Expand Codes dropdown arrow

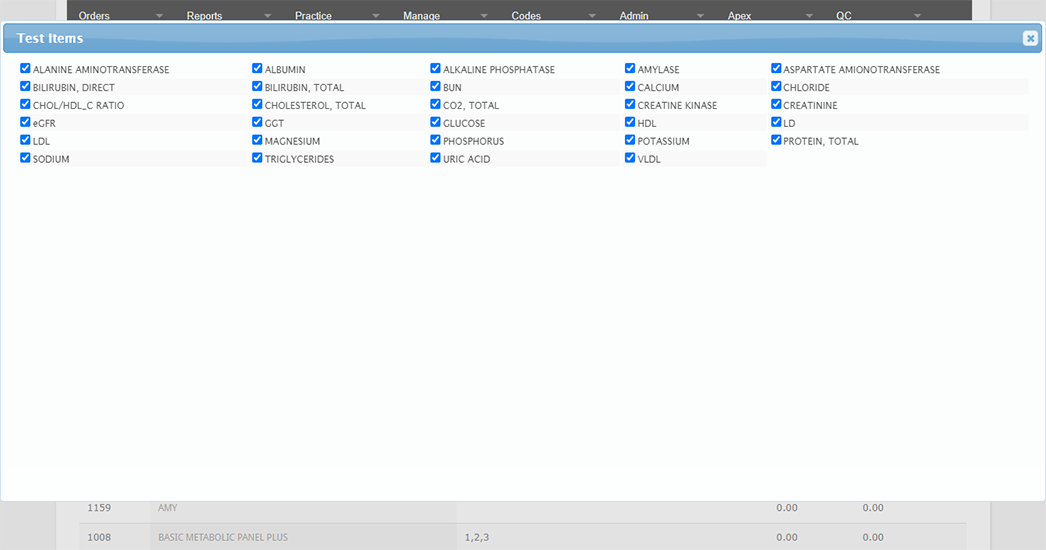pos(592,15)
